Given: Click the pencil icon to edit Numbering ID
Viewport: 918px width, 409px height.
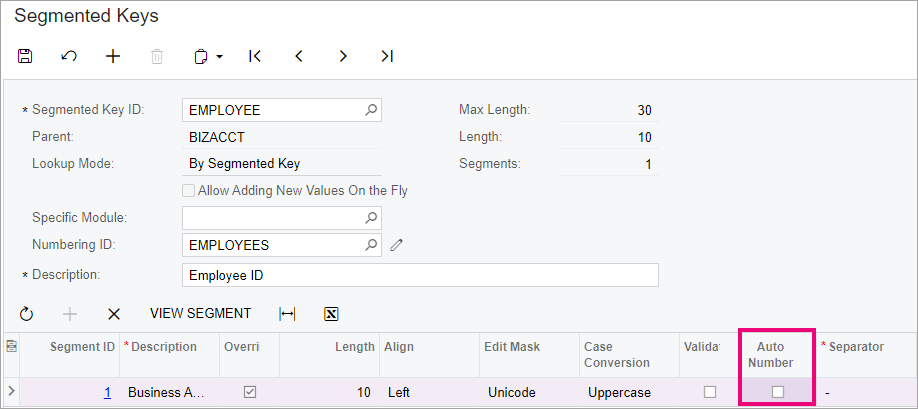Looking at the screenshot, I should 396,245.
